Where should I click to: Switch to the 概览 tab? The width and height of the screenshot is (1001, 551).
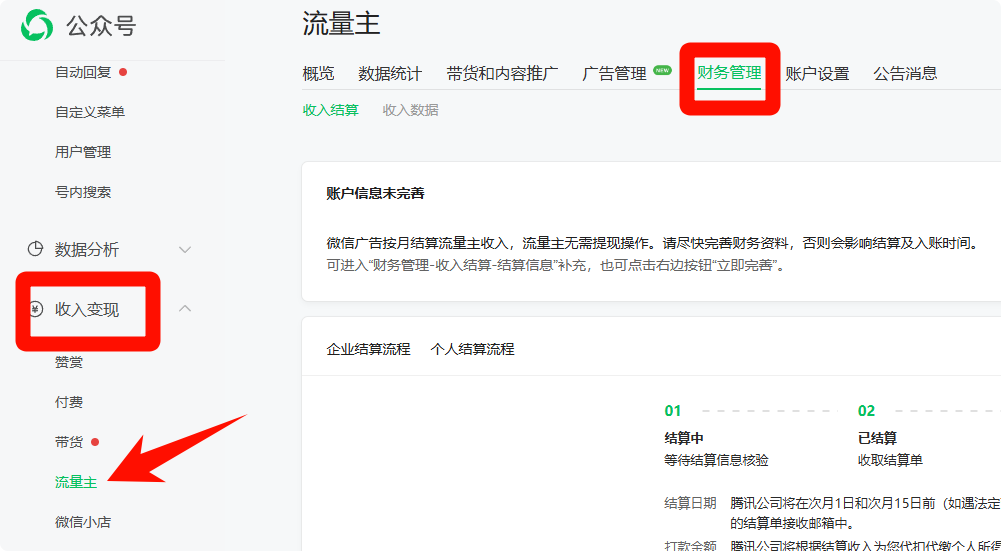click(x=319, y=73)
